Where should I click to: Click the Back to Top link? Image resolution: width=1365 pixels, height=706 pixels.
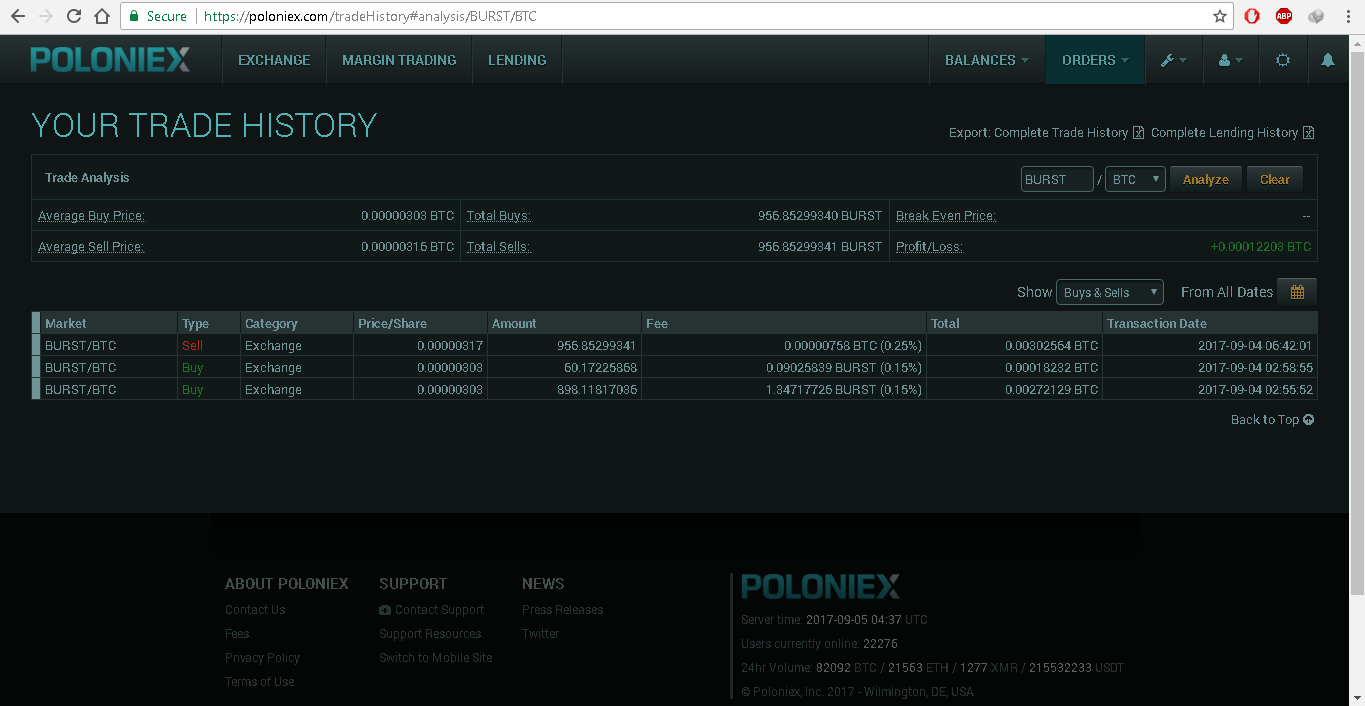[1265, 420]
